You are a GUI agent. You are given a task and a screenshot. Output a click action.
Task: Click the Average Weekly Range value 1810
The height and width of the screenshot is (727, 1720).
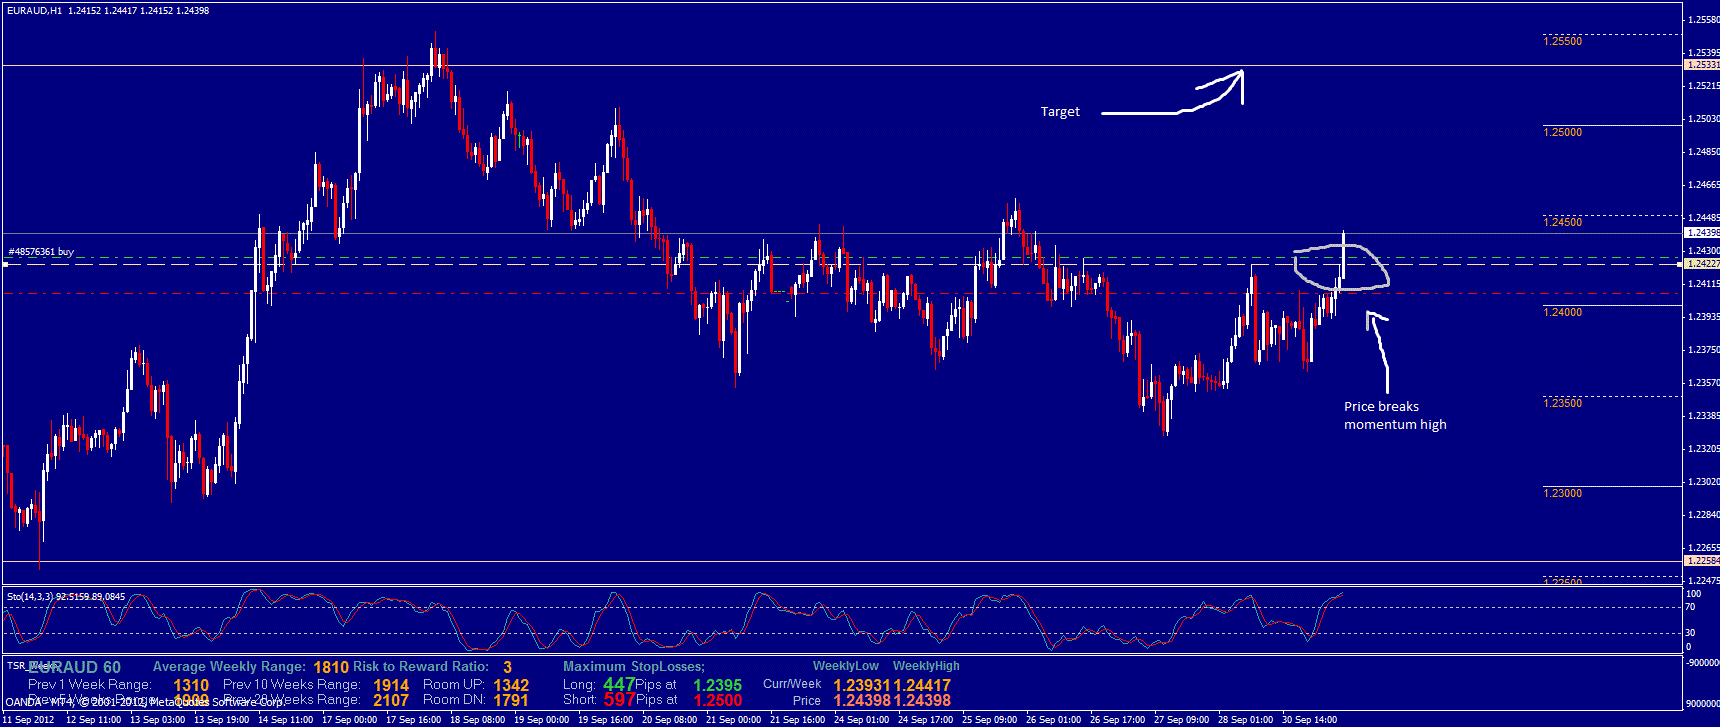tap(331, 667)
